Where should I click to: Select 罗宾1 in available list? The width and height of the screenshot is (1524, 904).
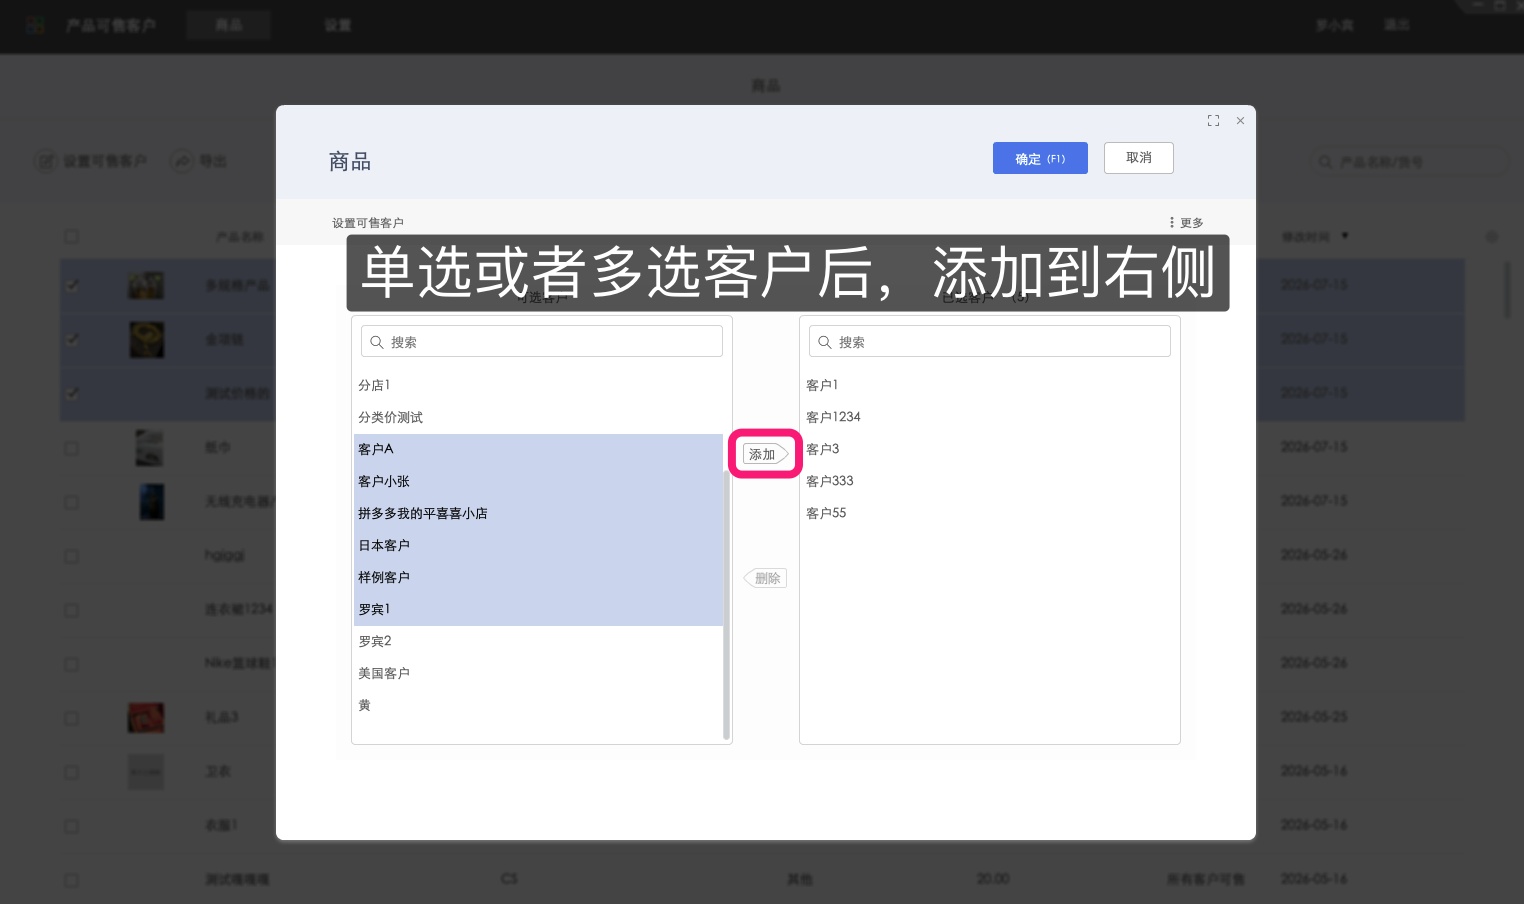538,609
